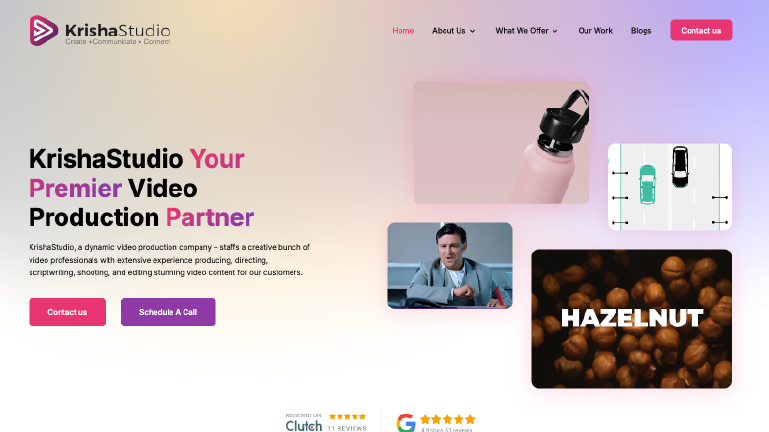Open the man in gray suit thumbnail

point(450,265)
